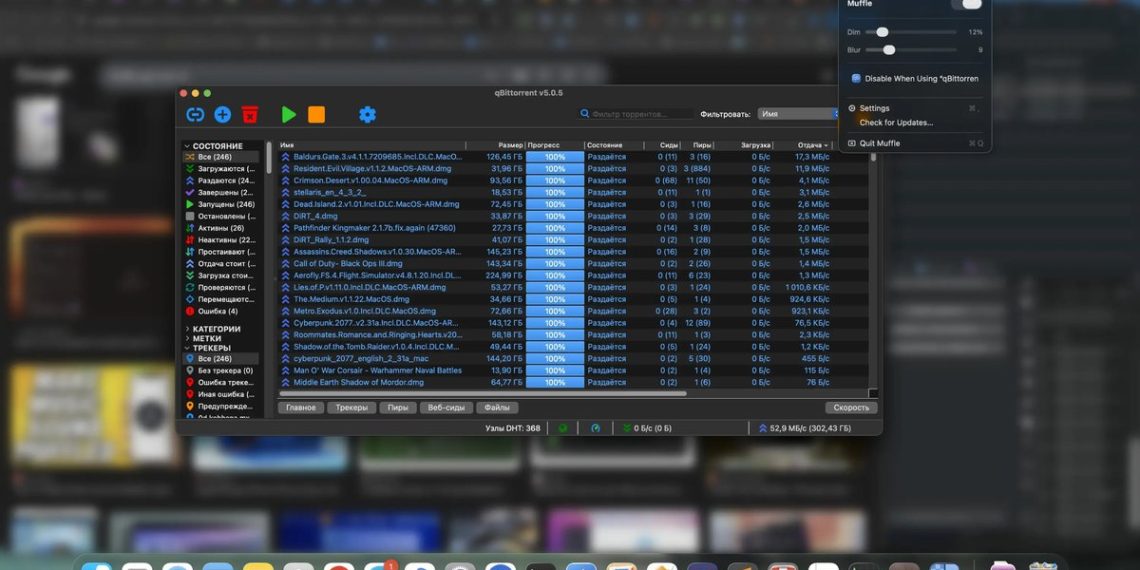The height and width of the screenshot is (570, 1140).
Task: Click the blue add torrent file icon
Action: tap(222, 115)
